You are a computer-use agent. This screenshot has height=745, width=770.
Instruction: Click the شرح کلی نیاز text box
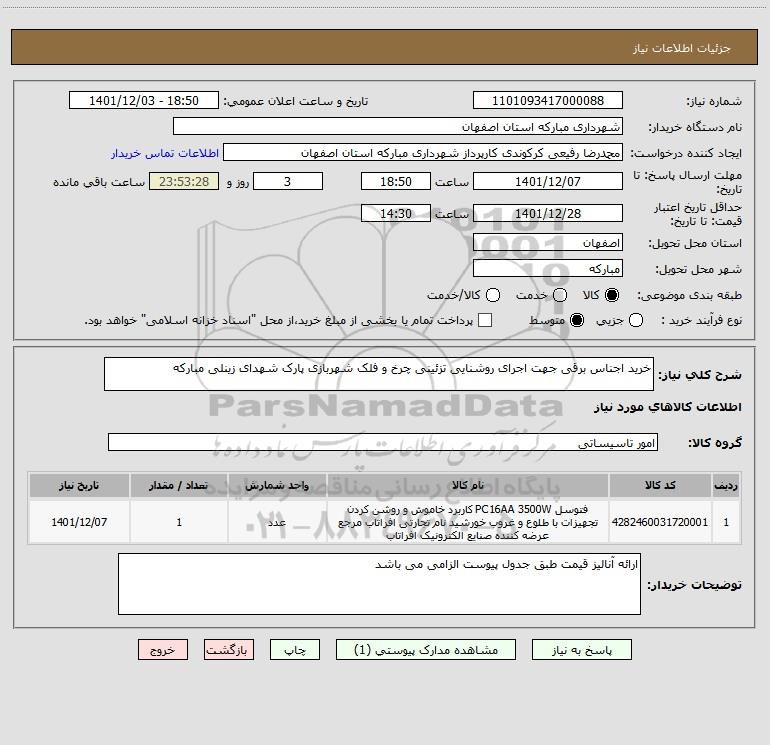point(379,374)
